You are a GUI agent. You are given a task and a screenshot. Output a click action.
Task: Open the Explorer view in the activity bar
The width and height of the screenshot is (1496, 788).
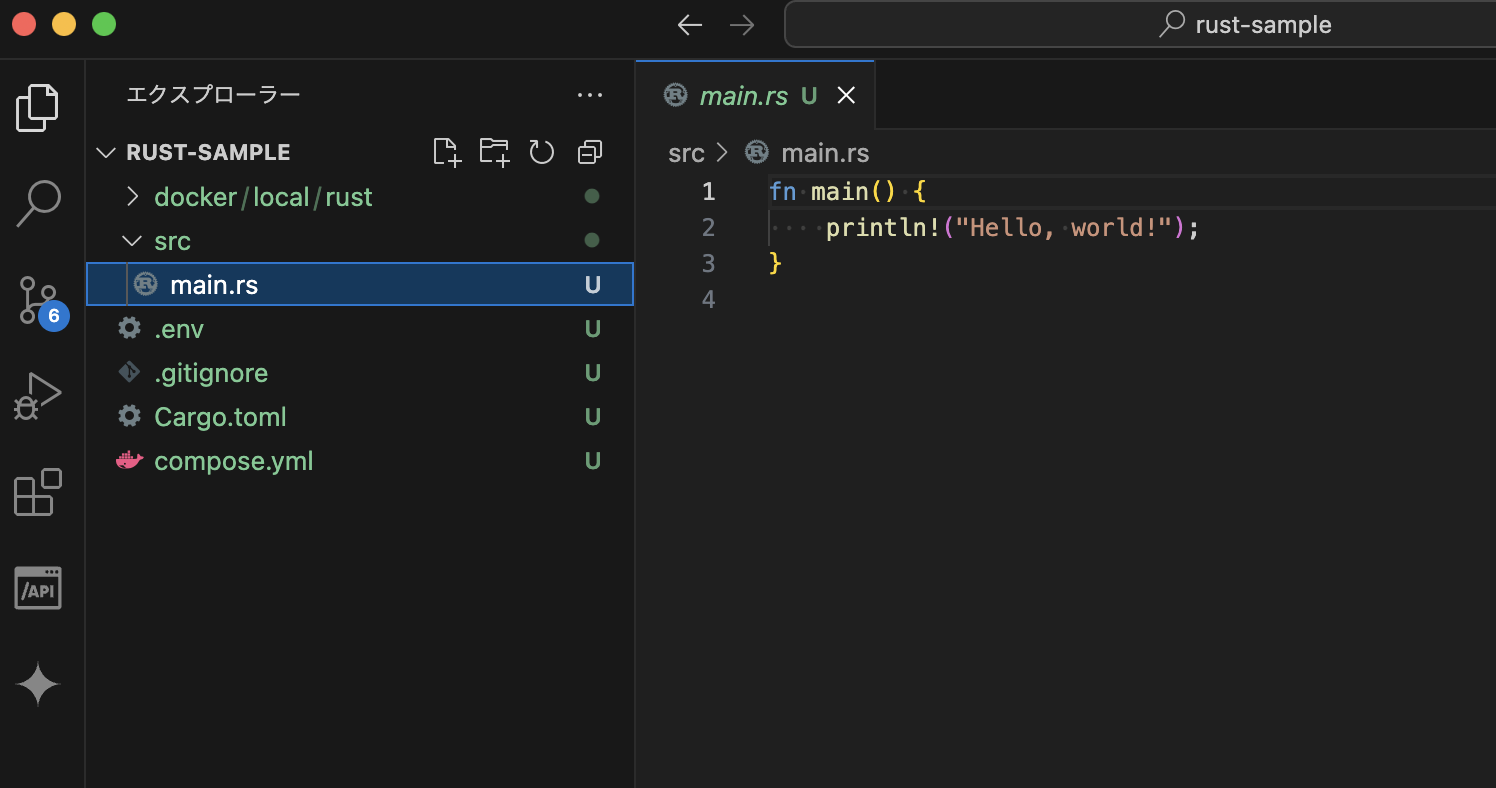pyautogui.click(x=38, y=107)
